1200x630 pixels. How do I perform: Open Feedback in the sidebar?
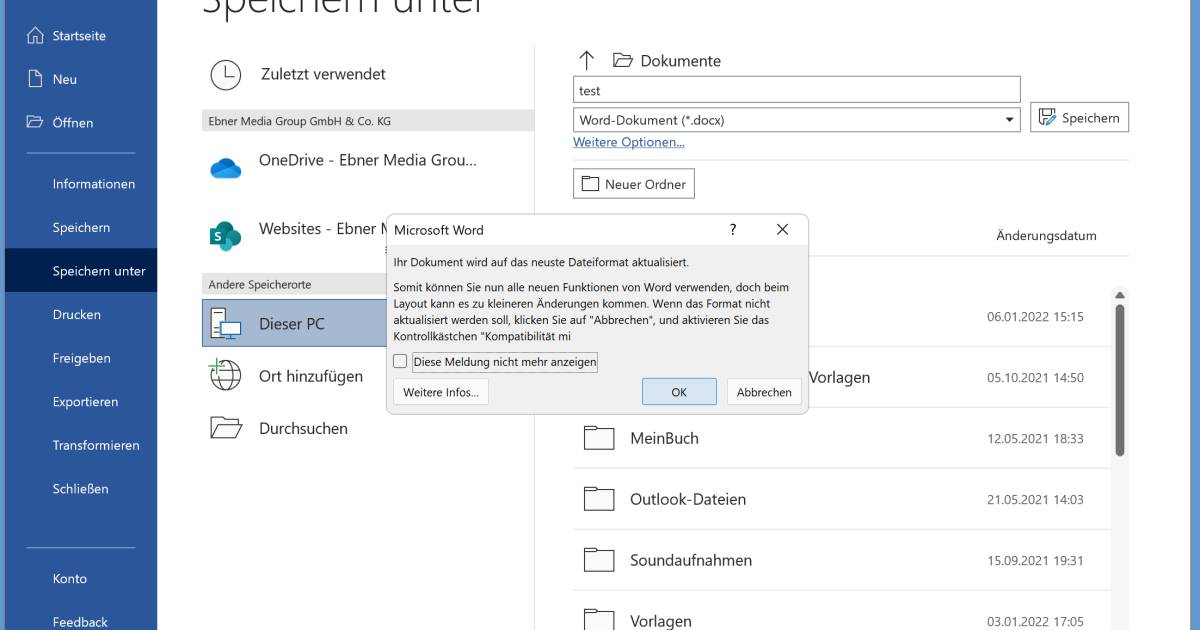pyautogui.click(x=80, y=622)
